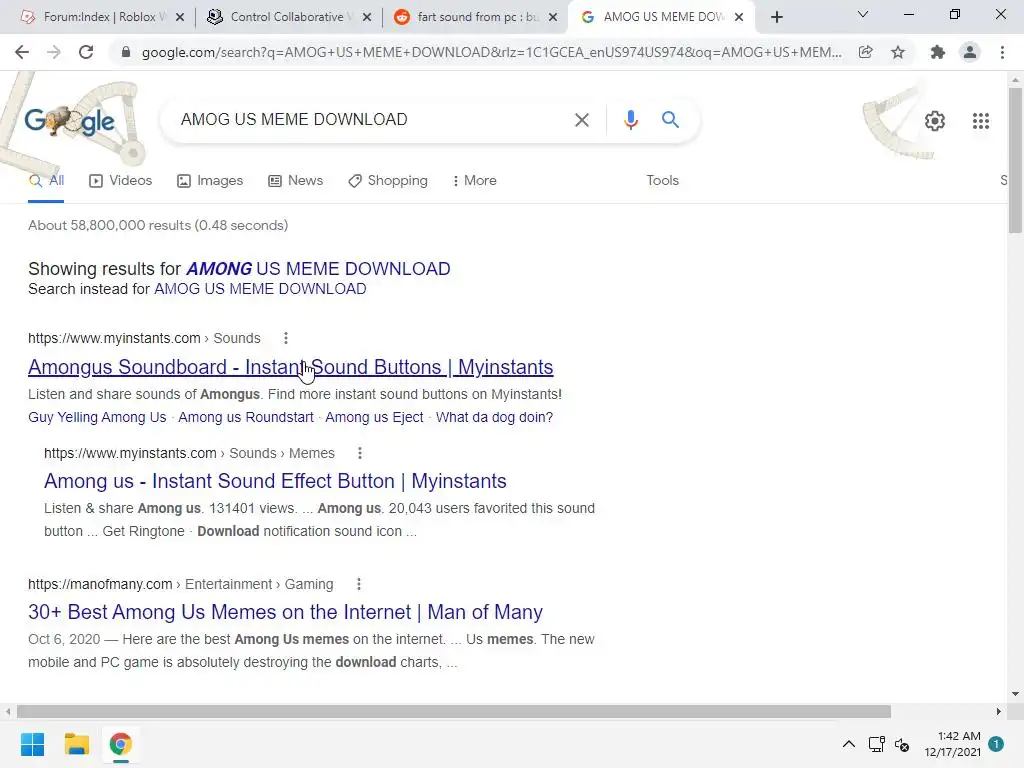Viewport: 1024px width, 768px height.
Task: Click the AMONG US MEME DOWNLOAD correction
Action: [318, 269]
